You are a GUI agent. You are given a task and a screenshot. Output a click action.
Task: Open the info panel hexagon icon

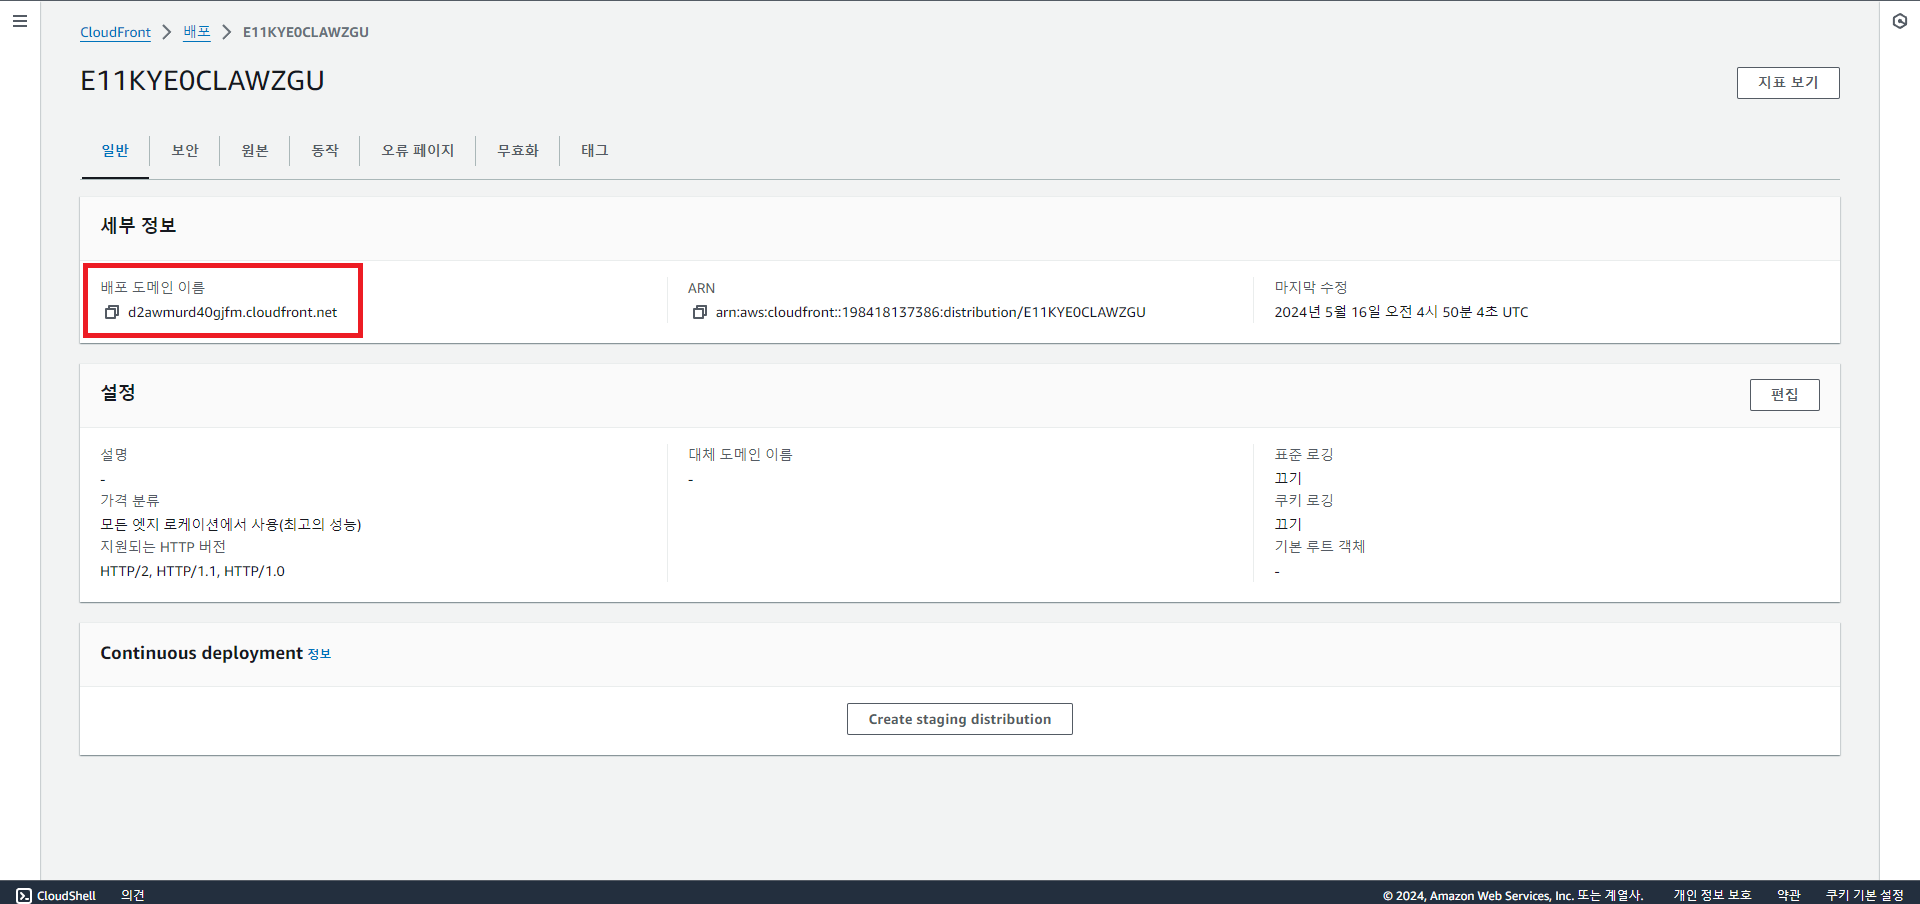coord(1900,21)
